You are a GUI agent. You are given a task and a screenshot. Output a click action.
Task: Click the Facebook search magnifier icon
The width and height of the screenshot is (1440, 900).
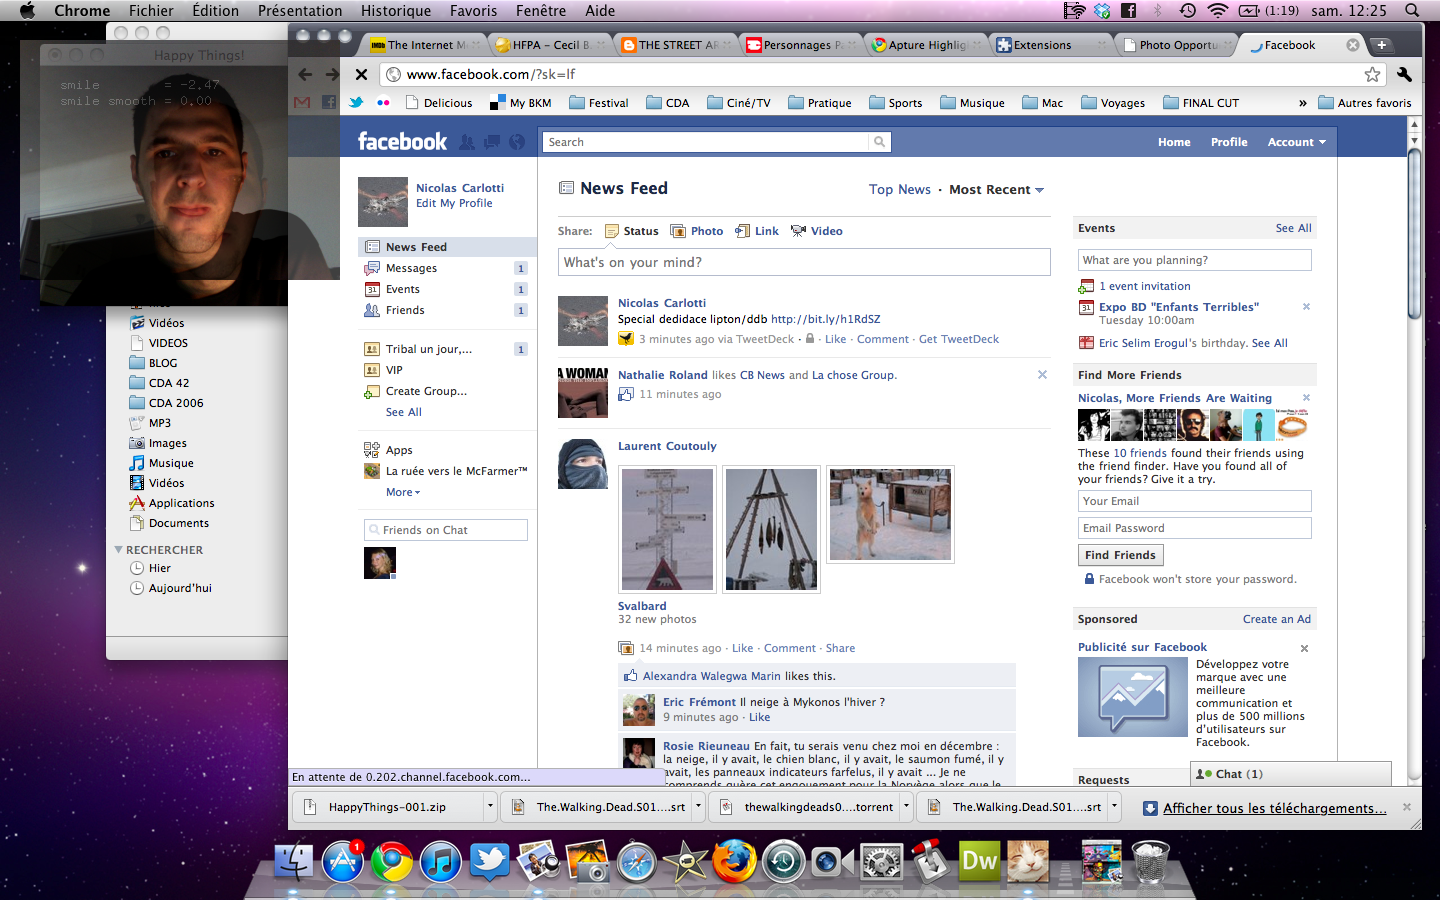click(x=879, y=142)
